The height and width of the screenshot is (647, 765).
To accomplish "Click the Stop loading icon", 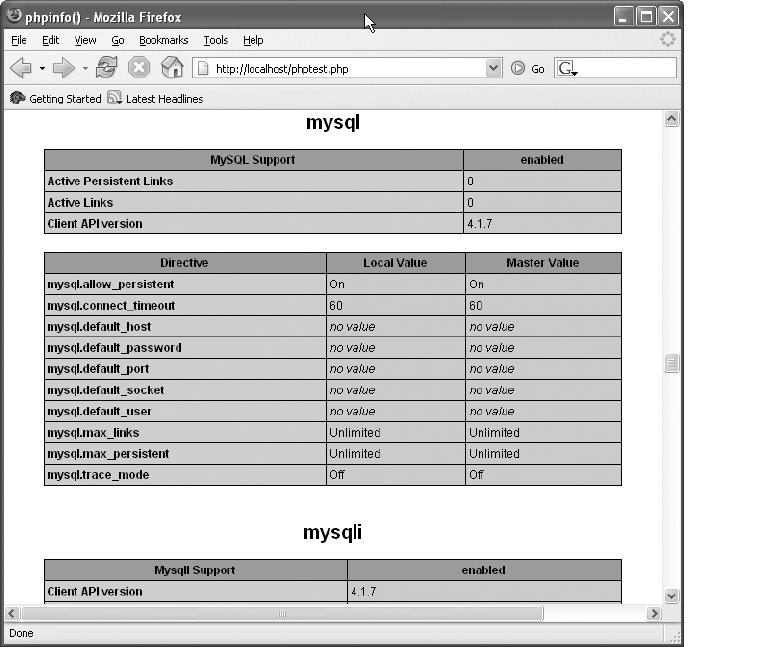I will click(139, 67).
